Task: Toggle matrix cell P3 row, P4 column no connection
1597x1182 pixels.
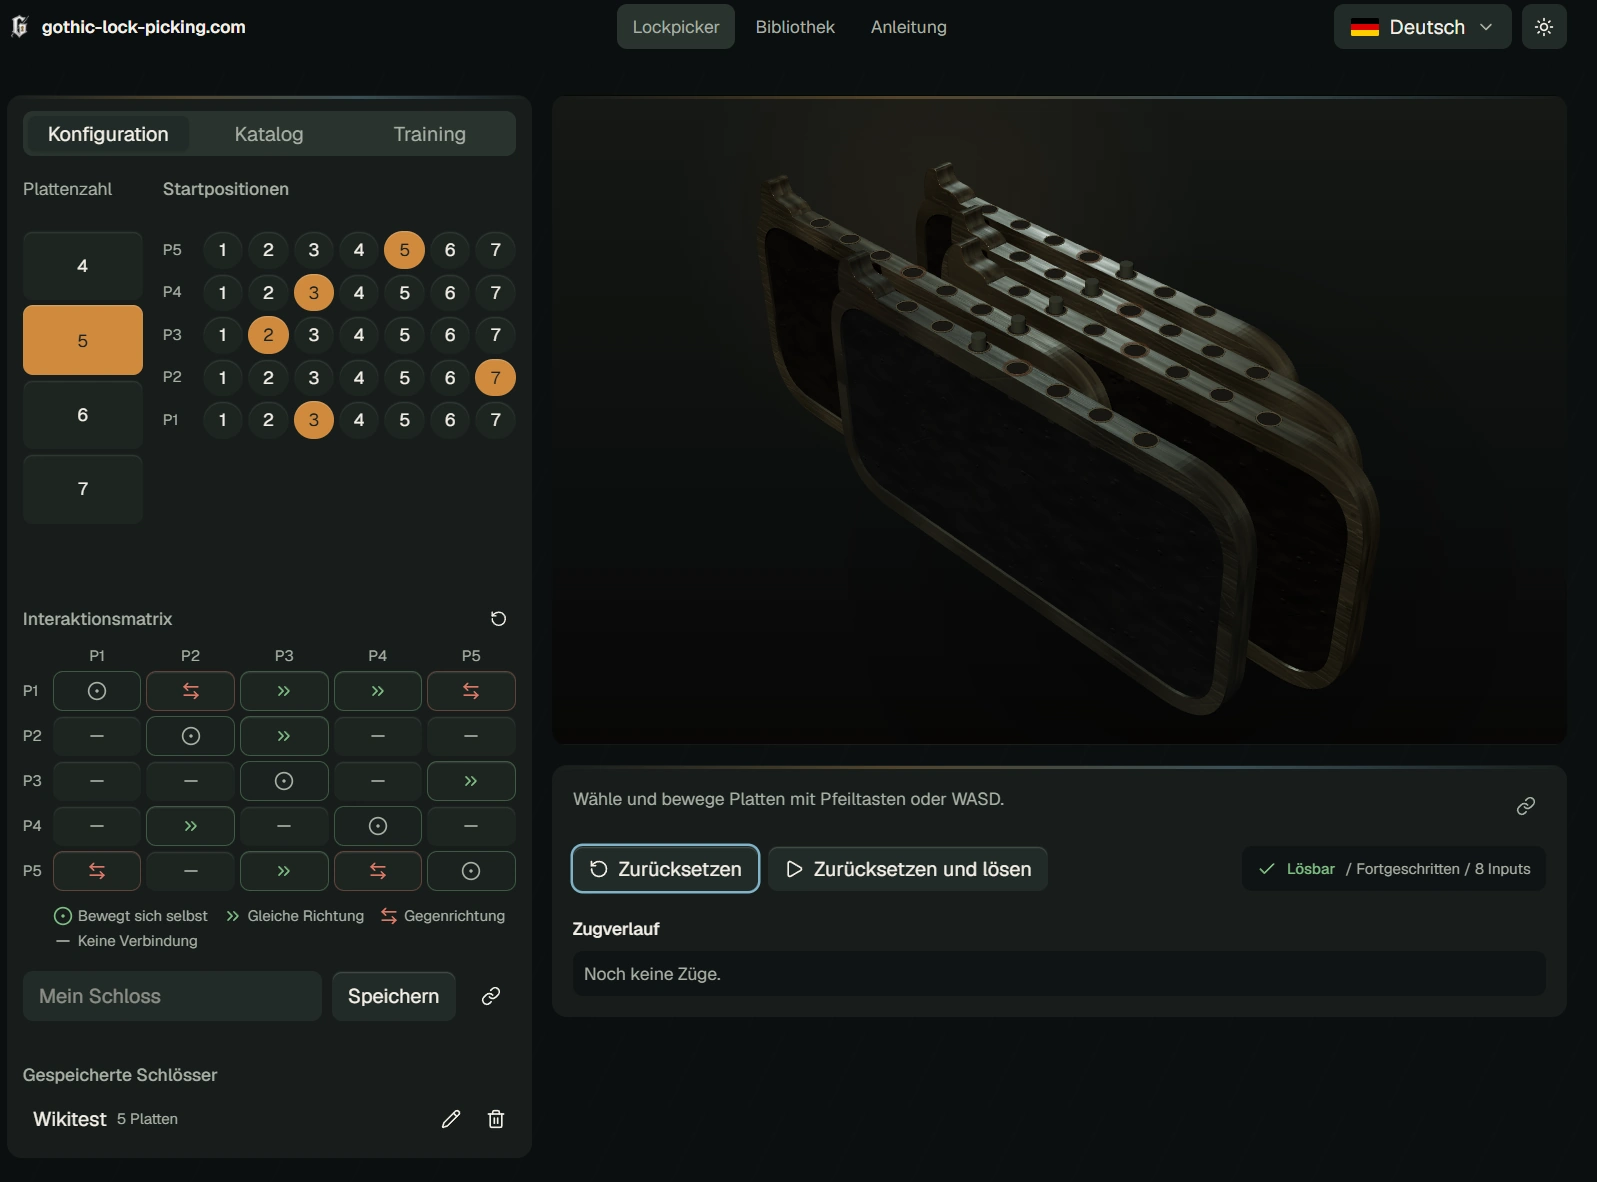Action: click(378, 781)
